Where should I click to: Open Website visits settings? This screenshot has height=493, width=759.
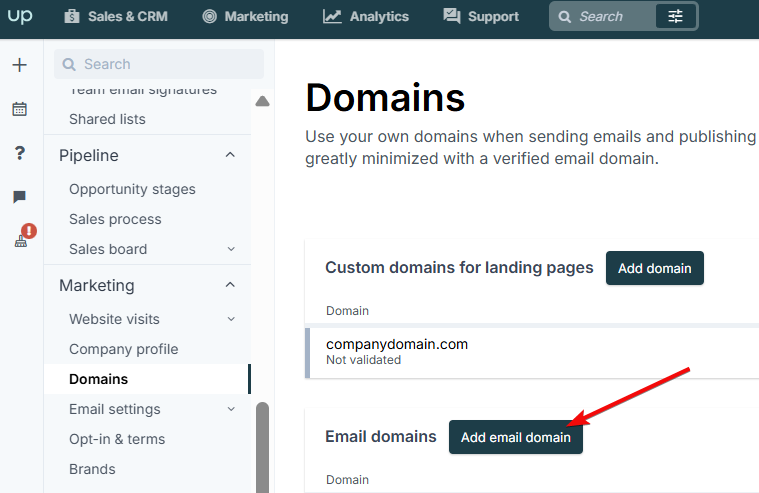tap(114, 320)
